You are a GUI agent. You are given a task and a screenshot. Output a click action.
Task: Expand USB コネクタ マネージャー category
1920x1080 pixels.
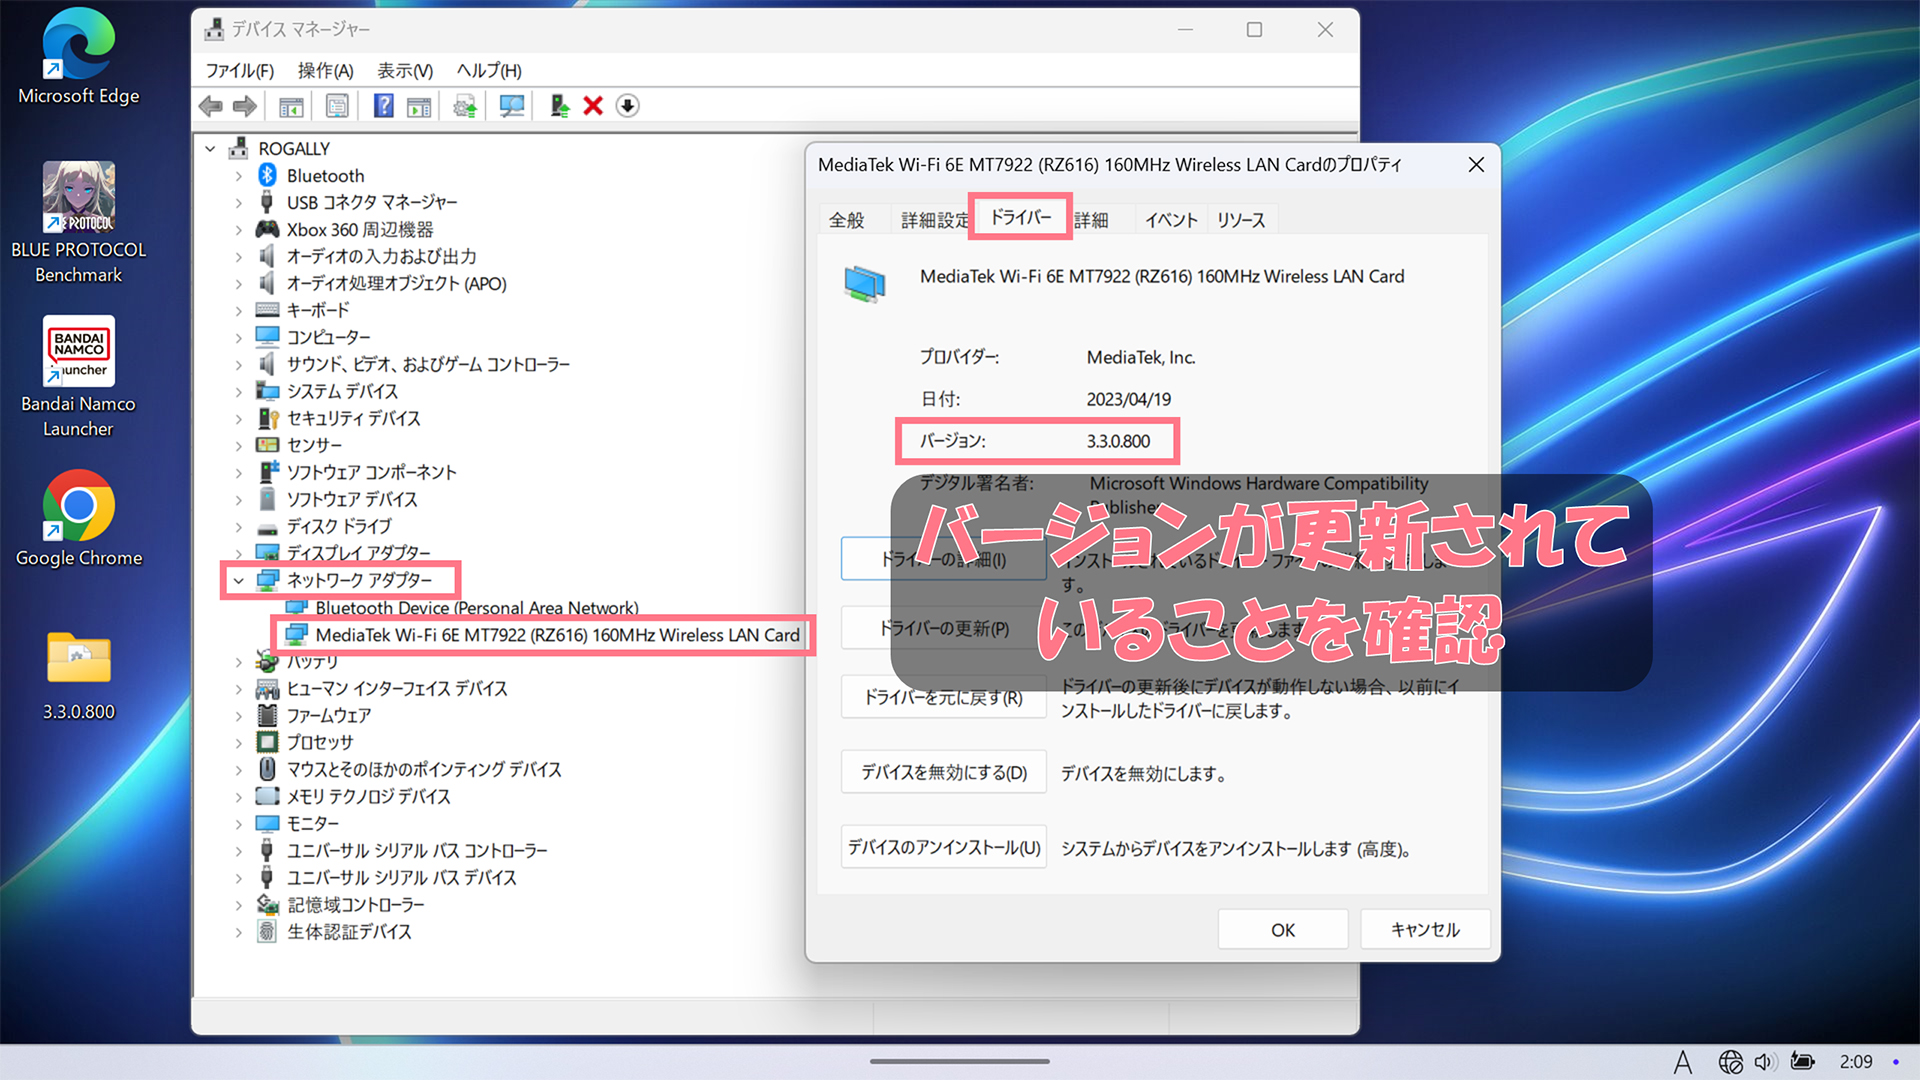pyautogui.click(x=238, y=203)
